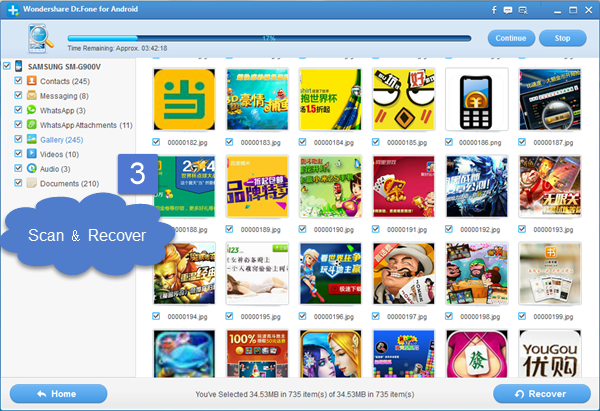Open the Videos (10) category
Image resolution: width=600 pixels, height=411 pixels.
(59, 154)
